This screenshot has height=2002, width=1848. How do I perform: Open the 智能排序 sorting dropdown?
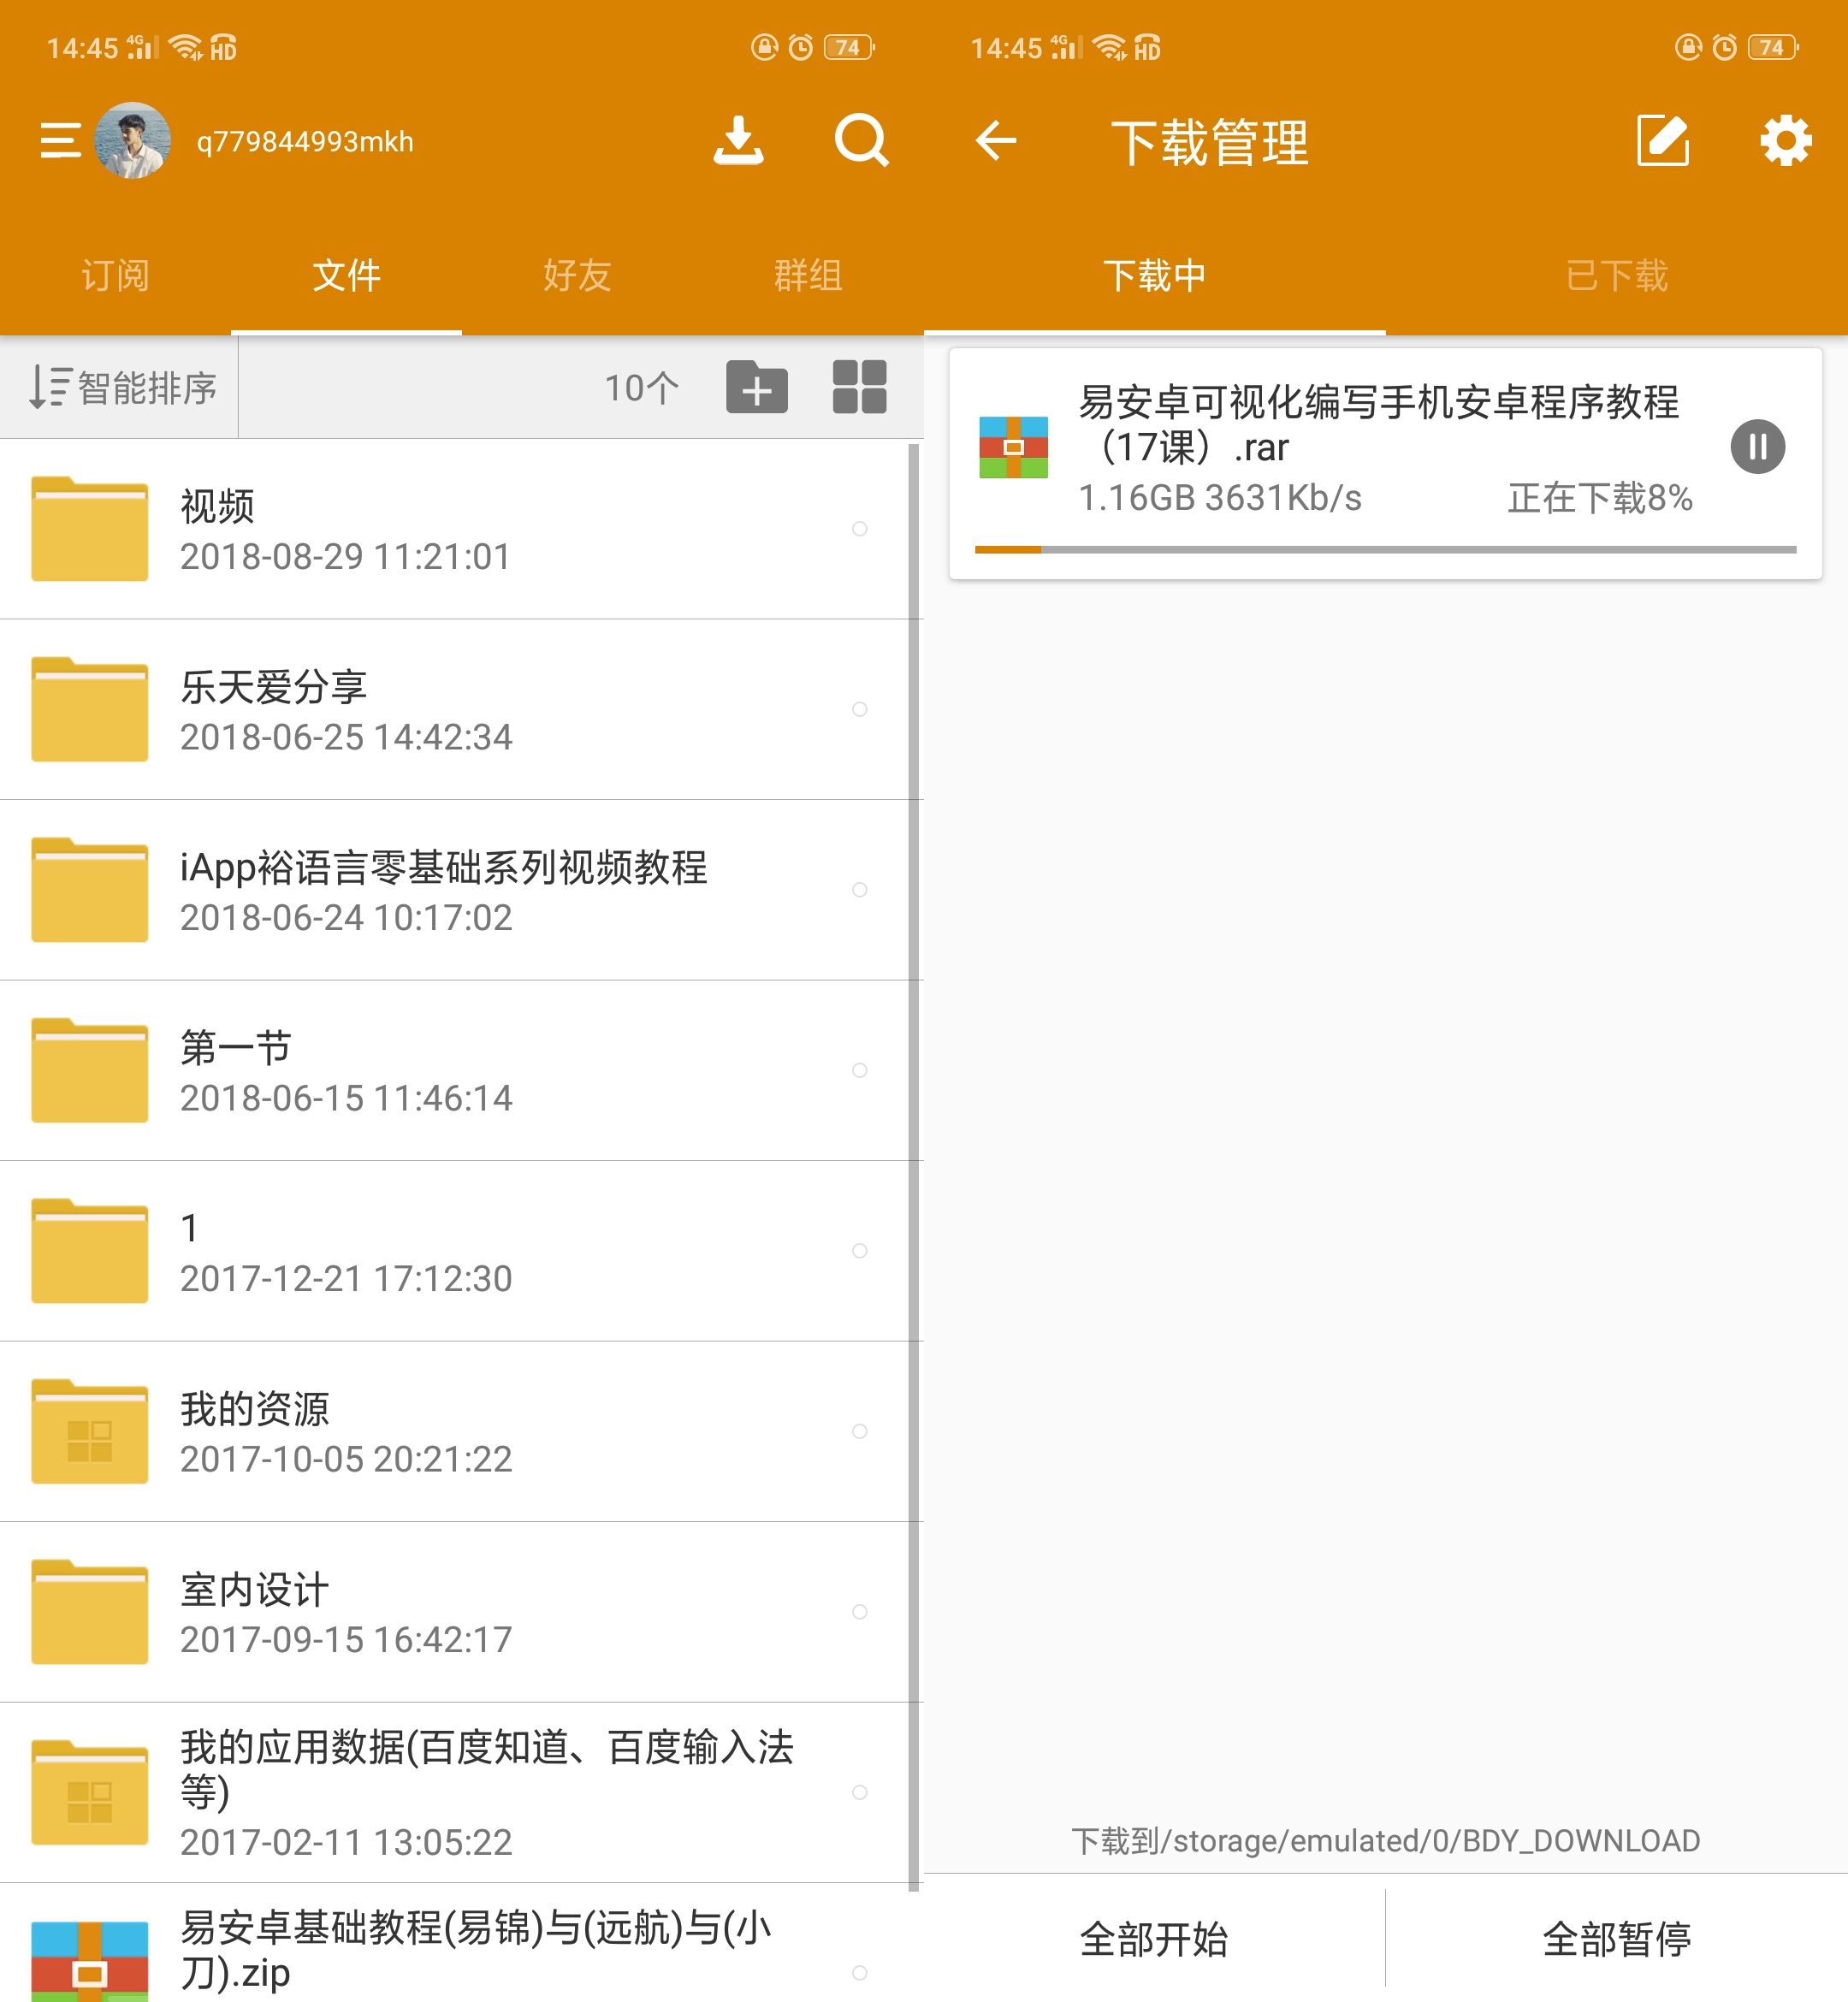[120, 387]
